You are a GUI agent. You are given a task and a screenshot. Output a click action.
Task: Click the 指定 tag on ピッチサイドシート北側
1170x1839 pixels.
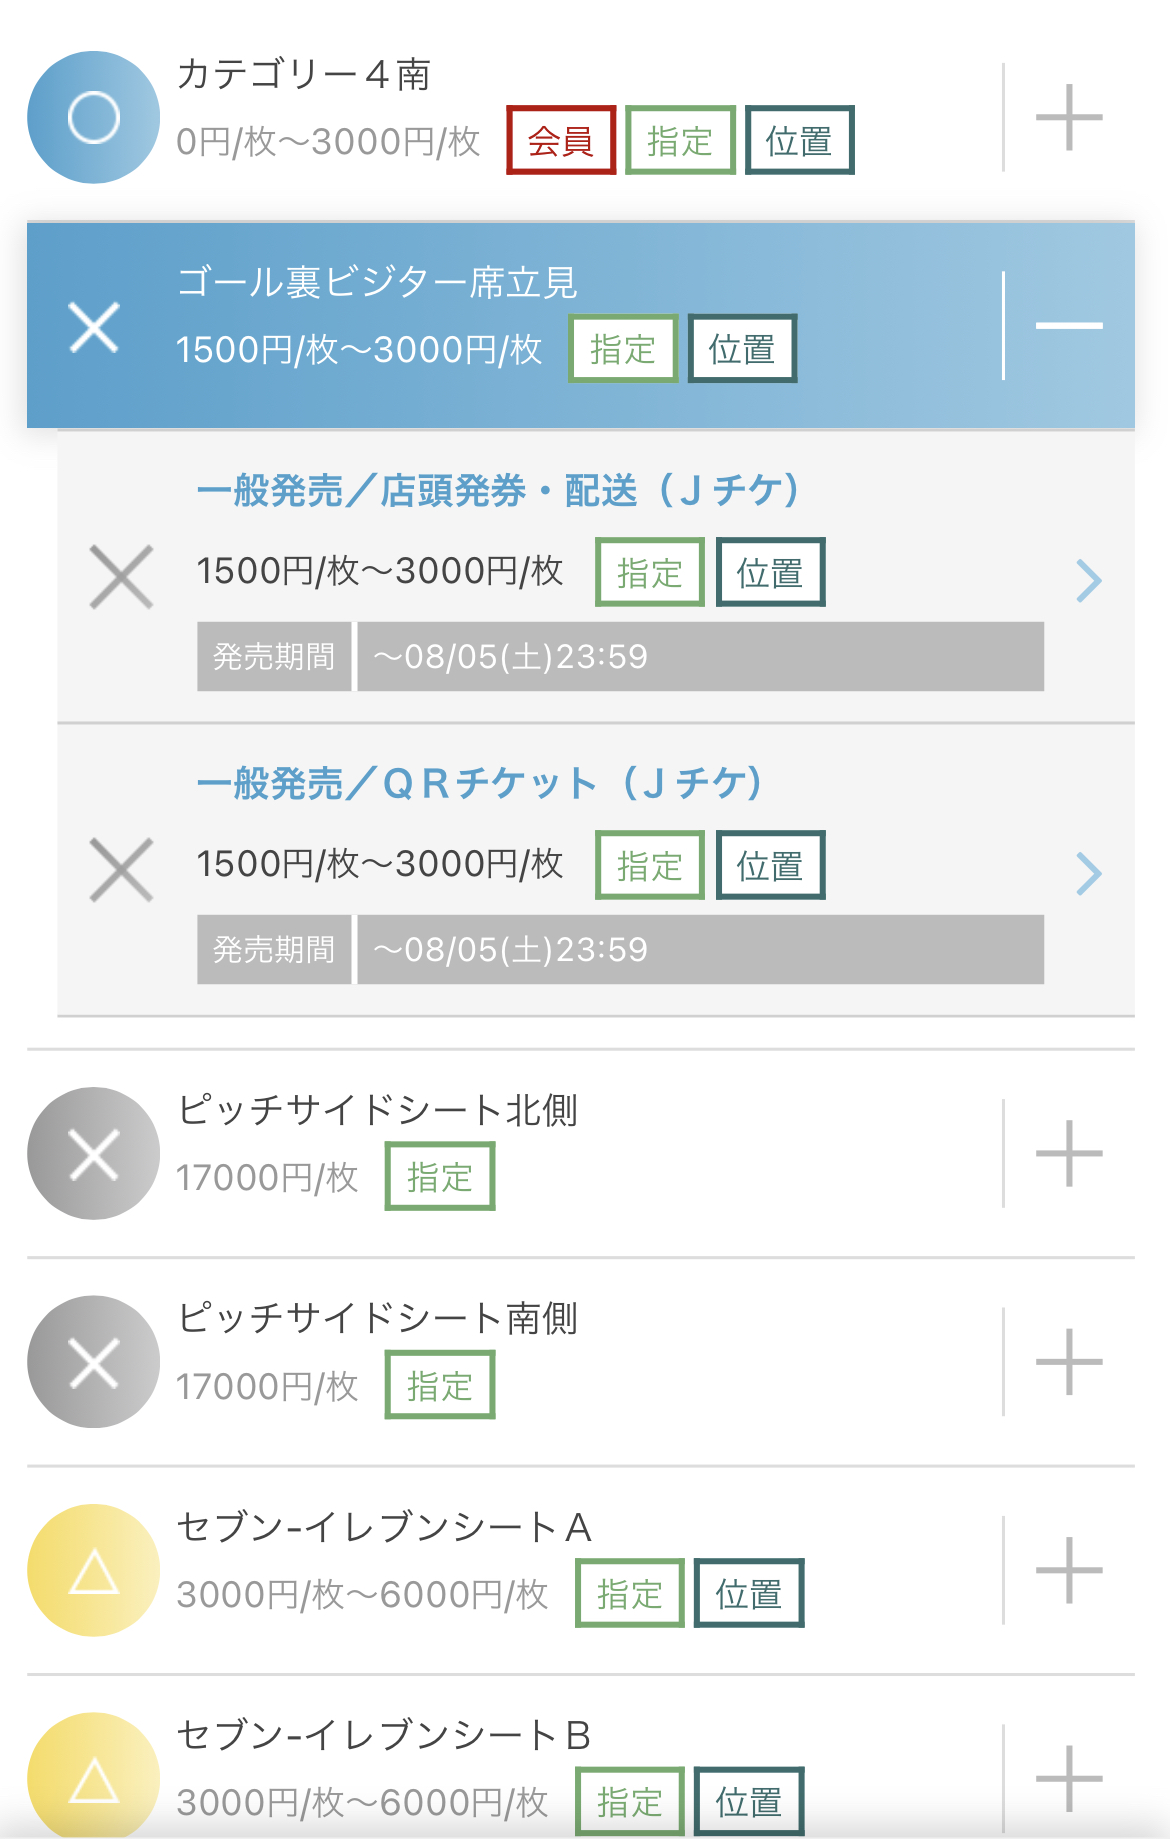point(440,1177)
